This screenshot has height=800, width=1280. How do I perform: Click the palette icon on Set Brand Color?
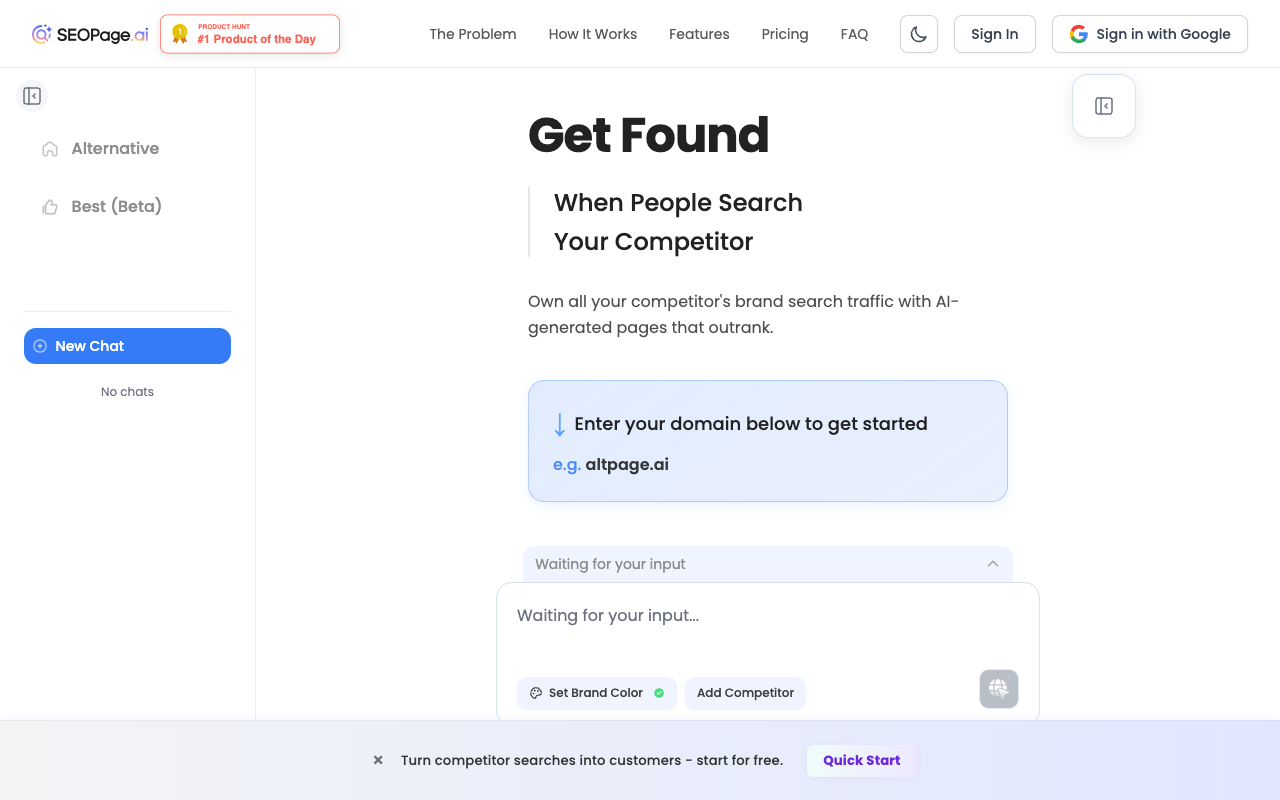pos(535,692)
